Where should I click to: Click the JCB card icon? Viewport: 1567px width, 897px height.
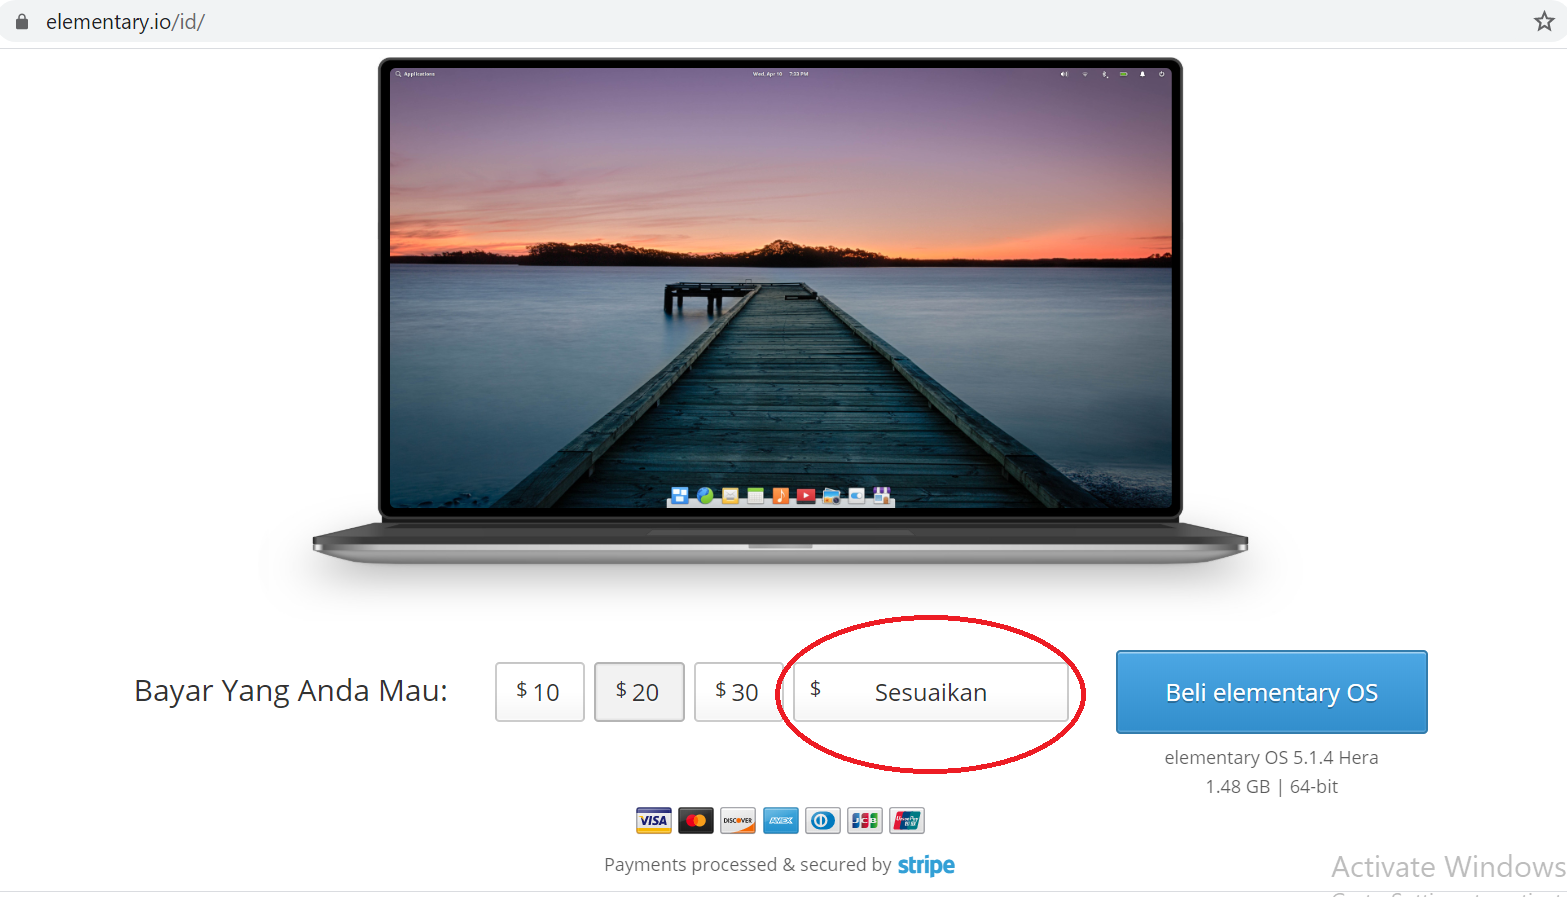pyautogui.click(x=865, y=821)
